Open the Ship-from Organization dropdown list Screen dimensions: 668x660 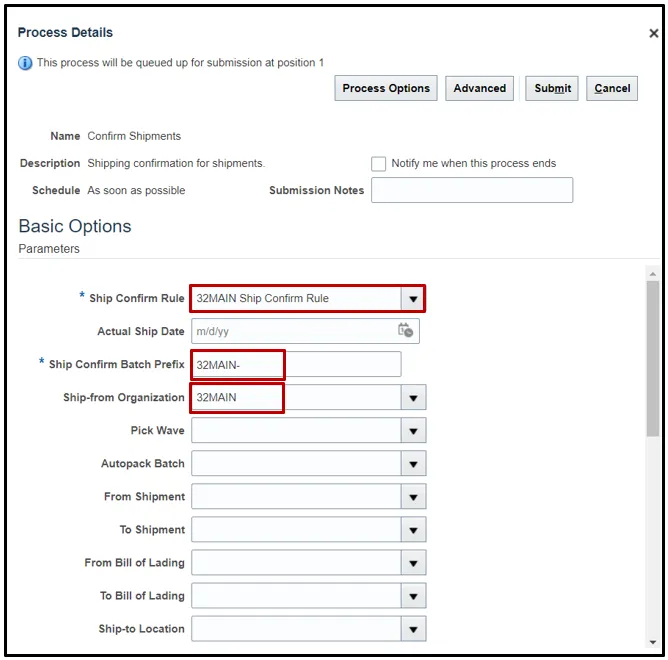point(413,398)
